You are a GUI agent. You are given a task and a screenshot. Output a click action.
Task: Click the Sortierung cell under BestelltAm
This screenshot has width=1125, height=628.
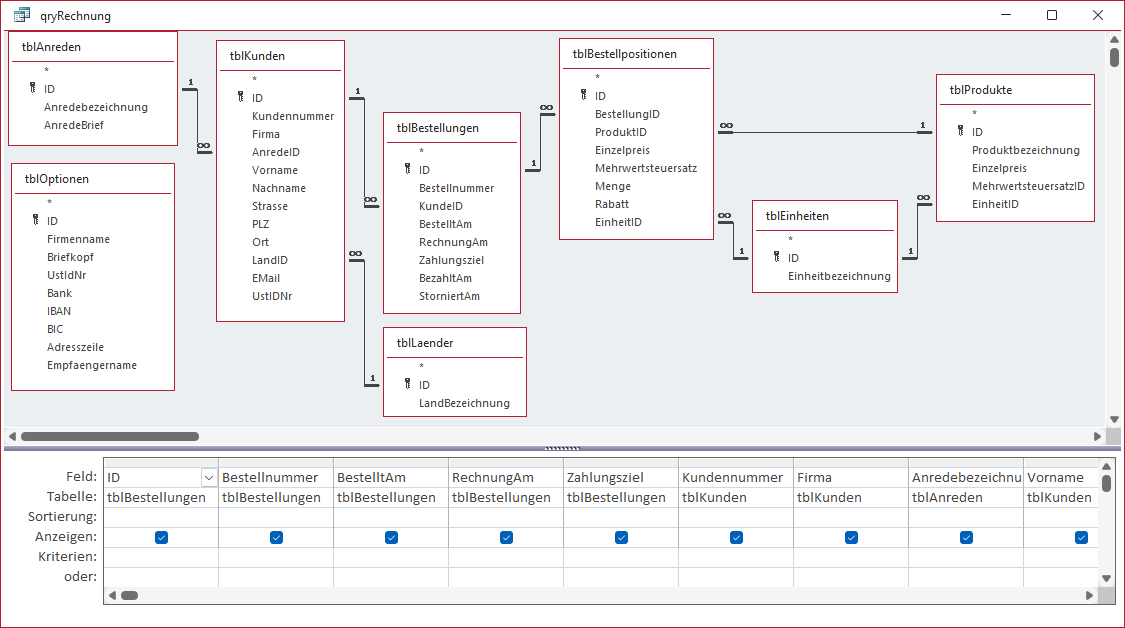click(x=390, y=517)
